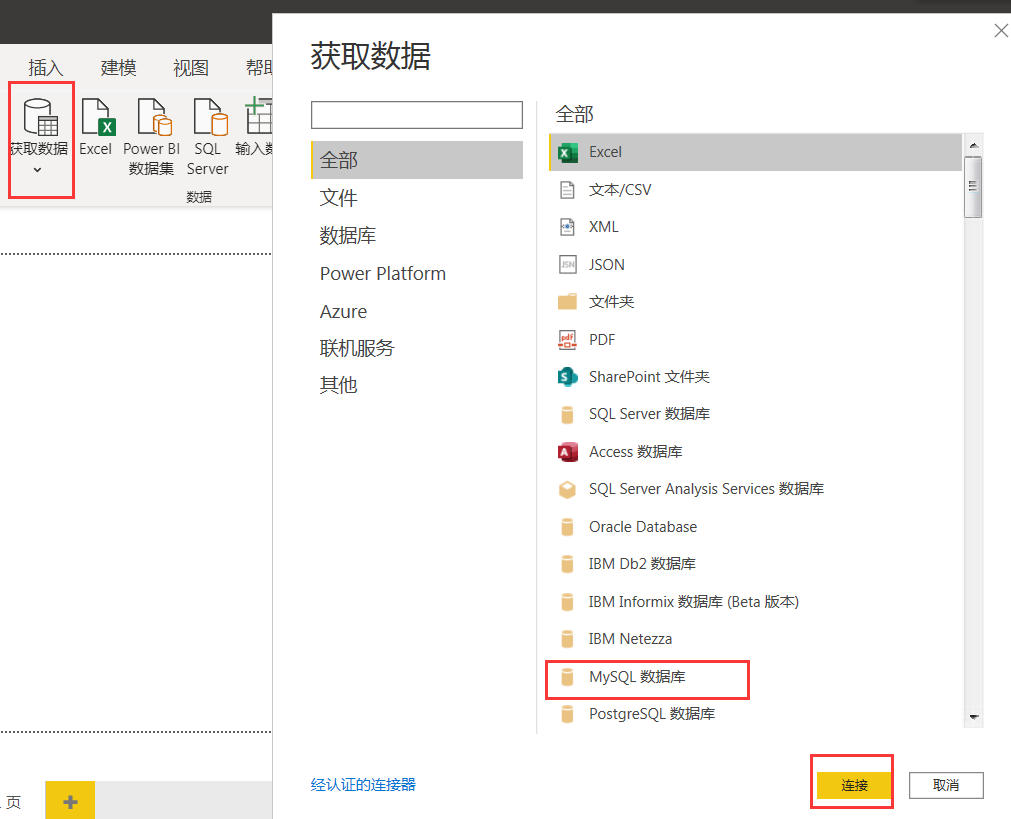Click the Excel ribbon icon
Screen dimensions: 1011x819
[98, 117]
